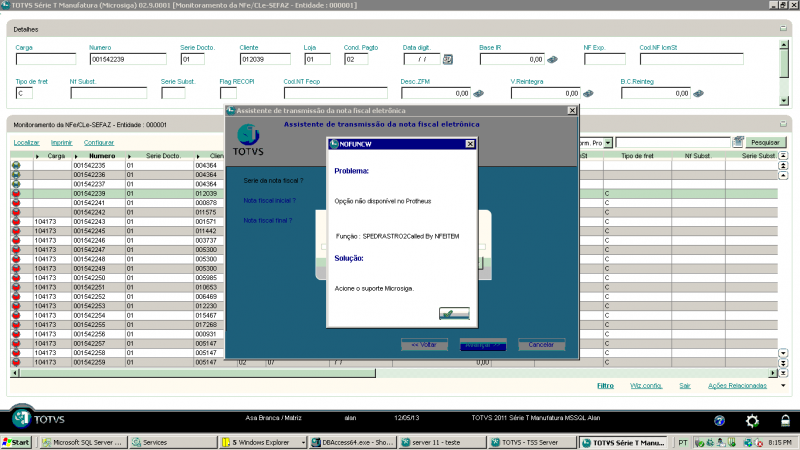Screen dimensions: 800x450
Task: Click Tipo de fret column header
Action: [637, 156]
